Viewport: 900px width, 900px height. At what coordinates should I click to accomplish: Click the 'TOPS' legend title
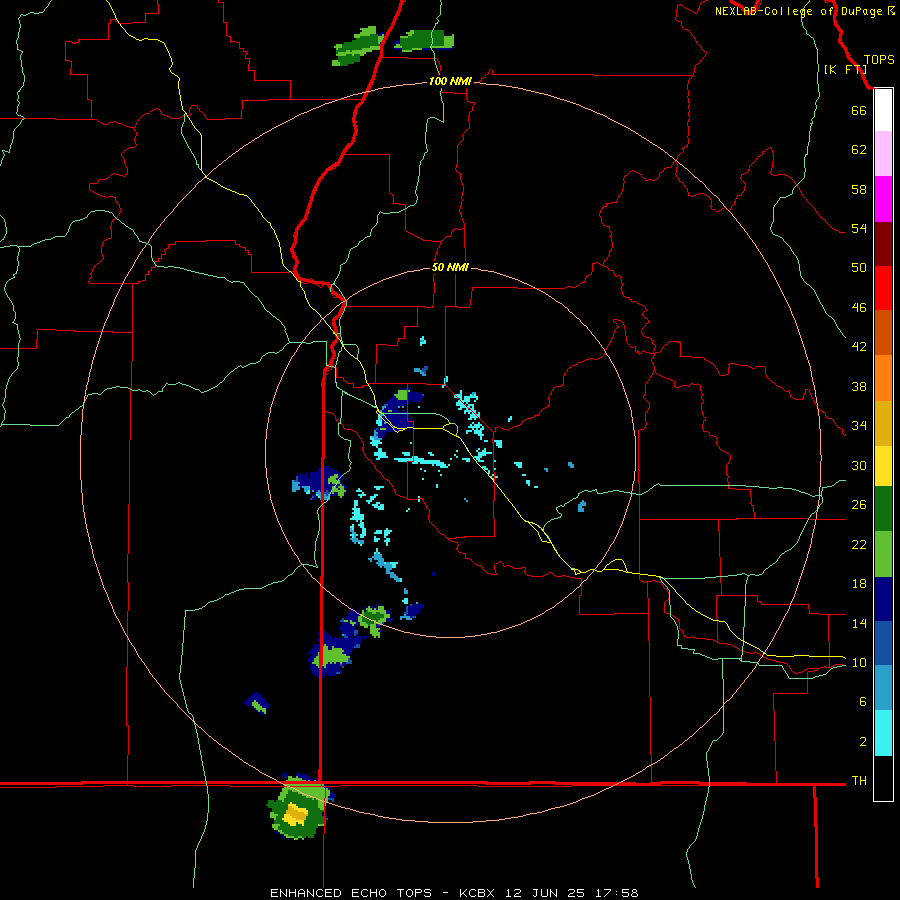[879, 60]
